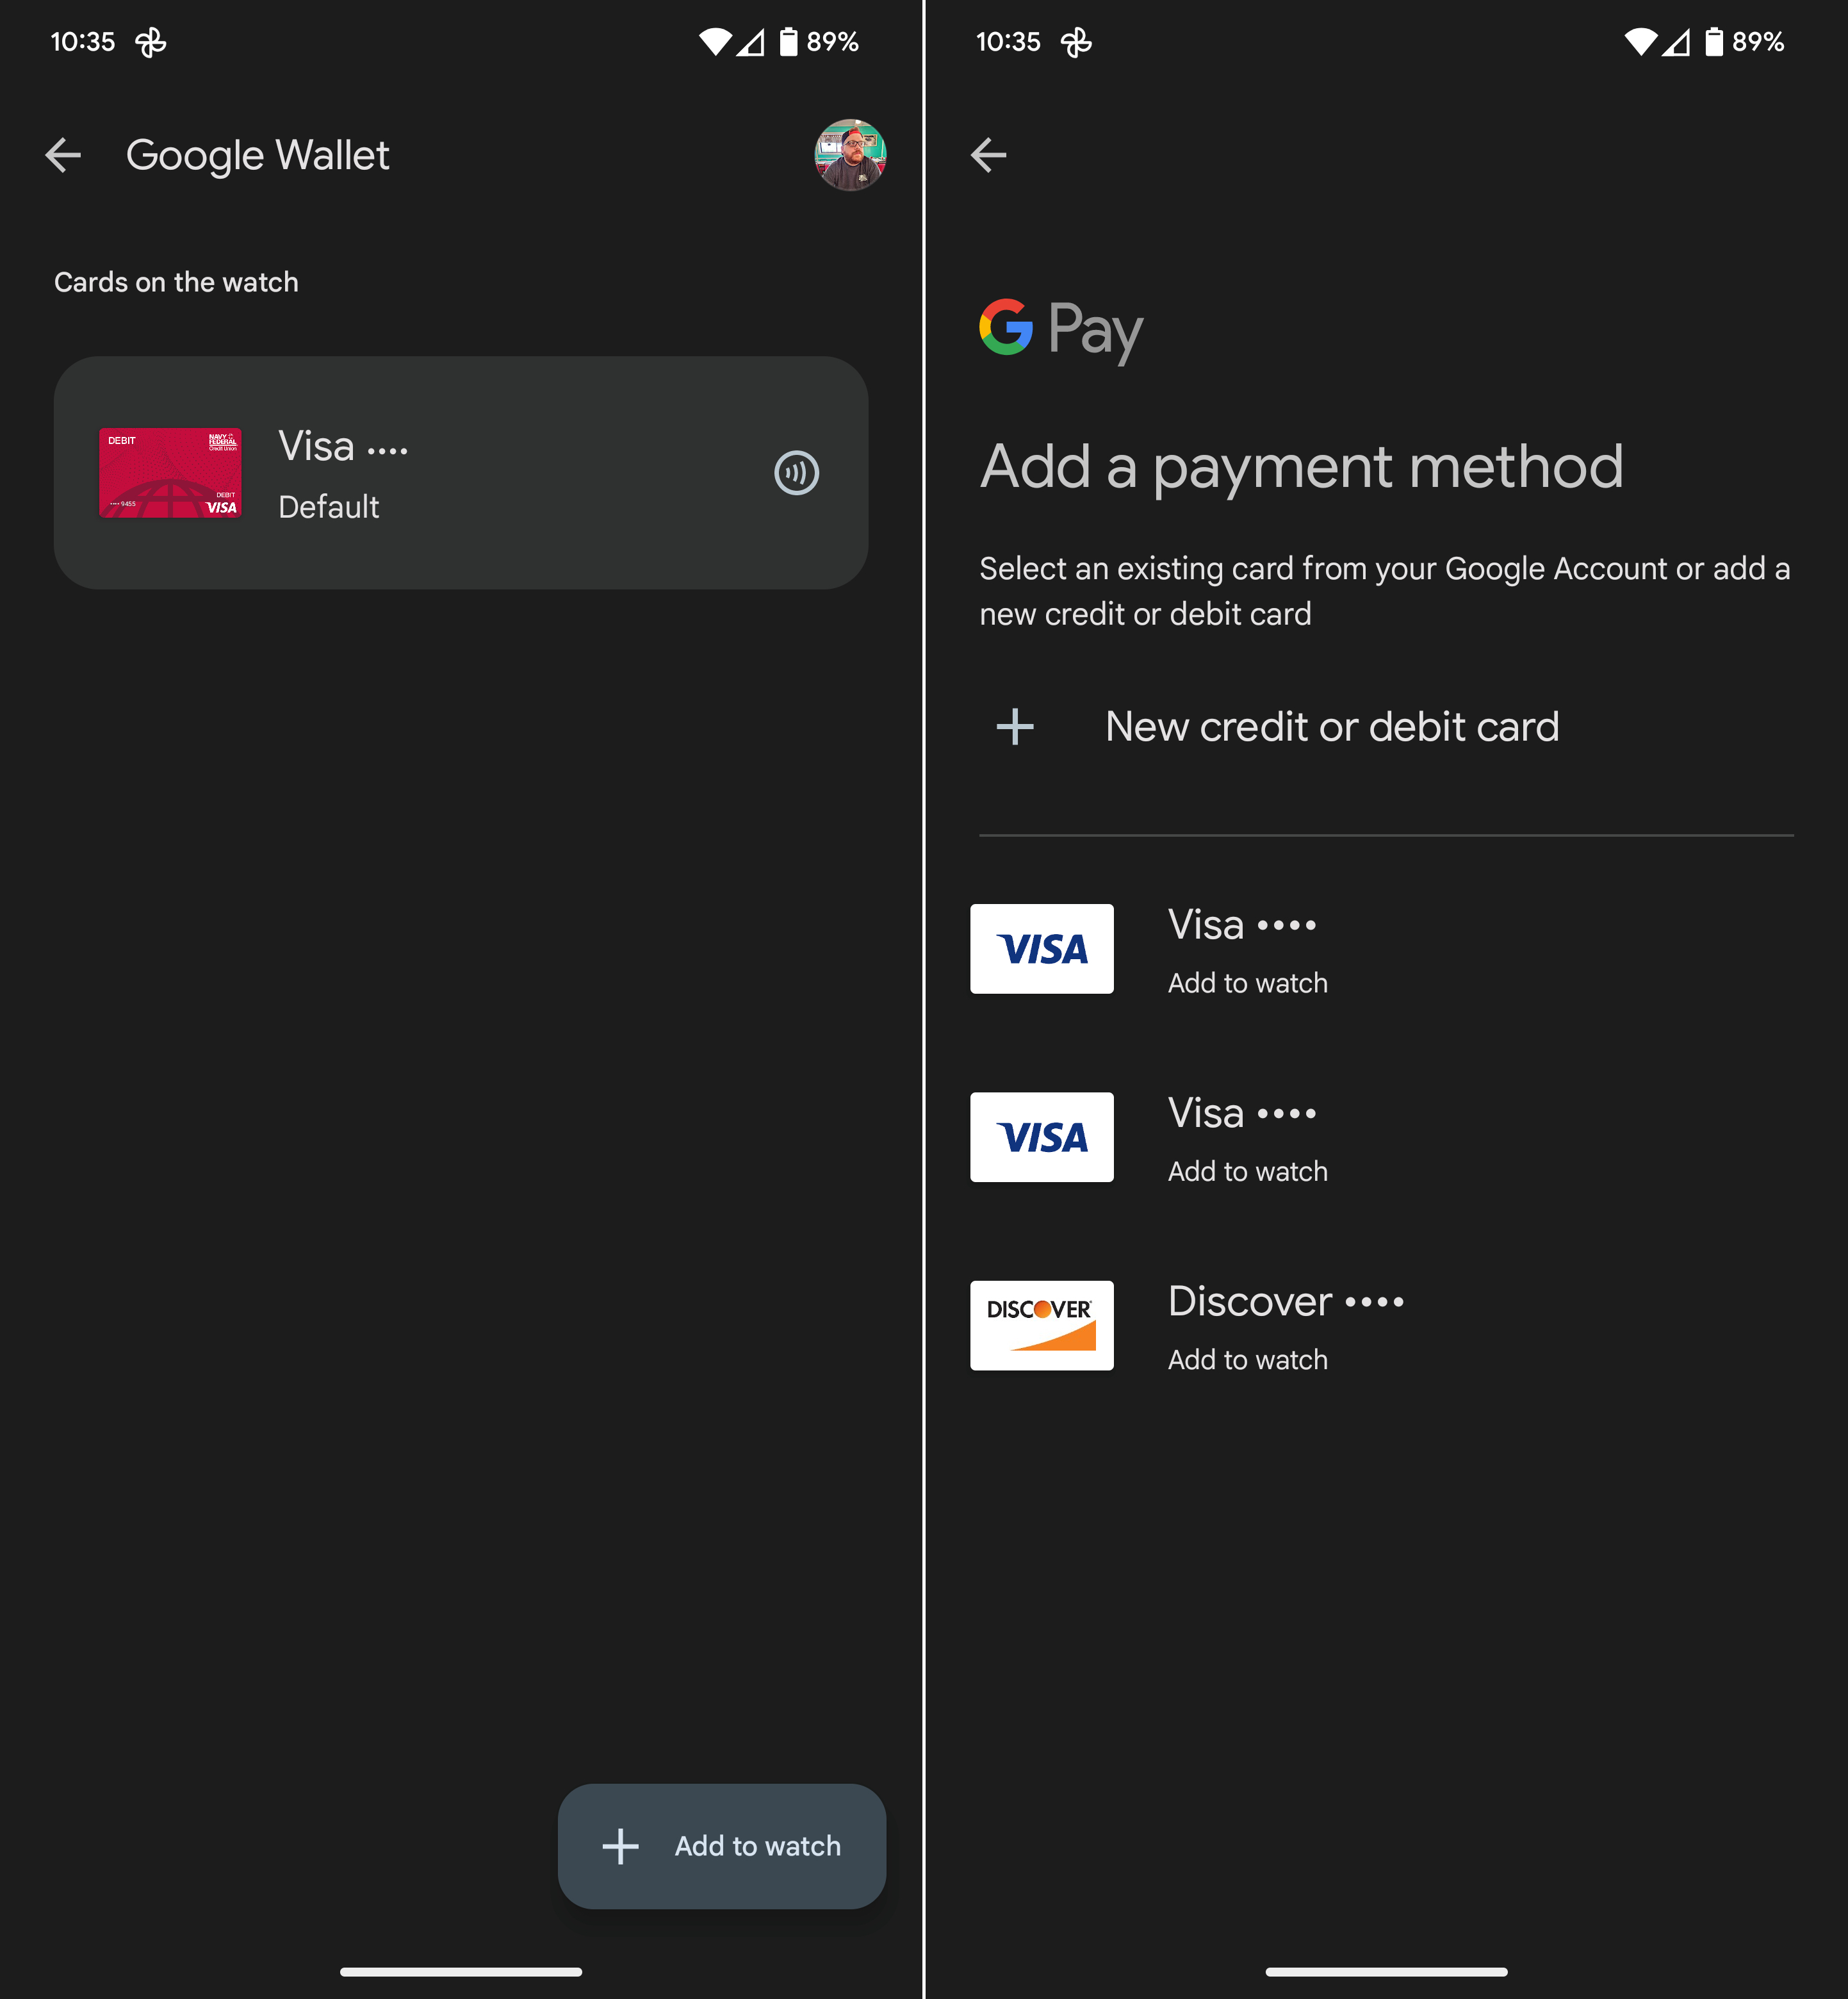Open Cards on the watch section
The width and height of the screenshot is (1848, 1999).
174,281
